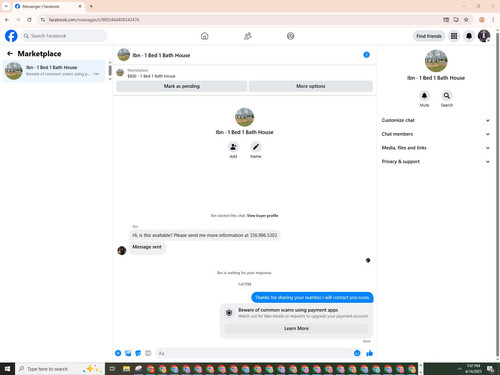500x375 pixels.
Task: Go back from Marketplace with the arrow
Action: click(x=10, y=53)
